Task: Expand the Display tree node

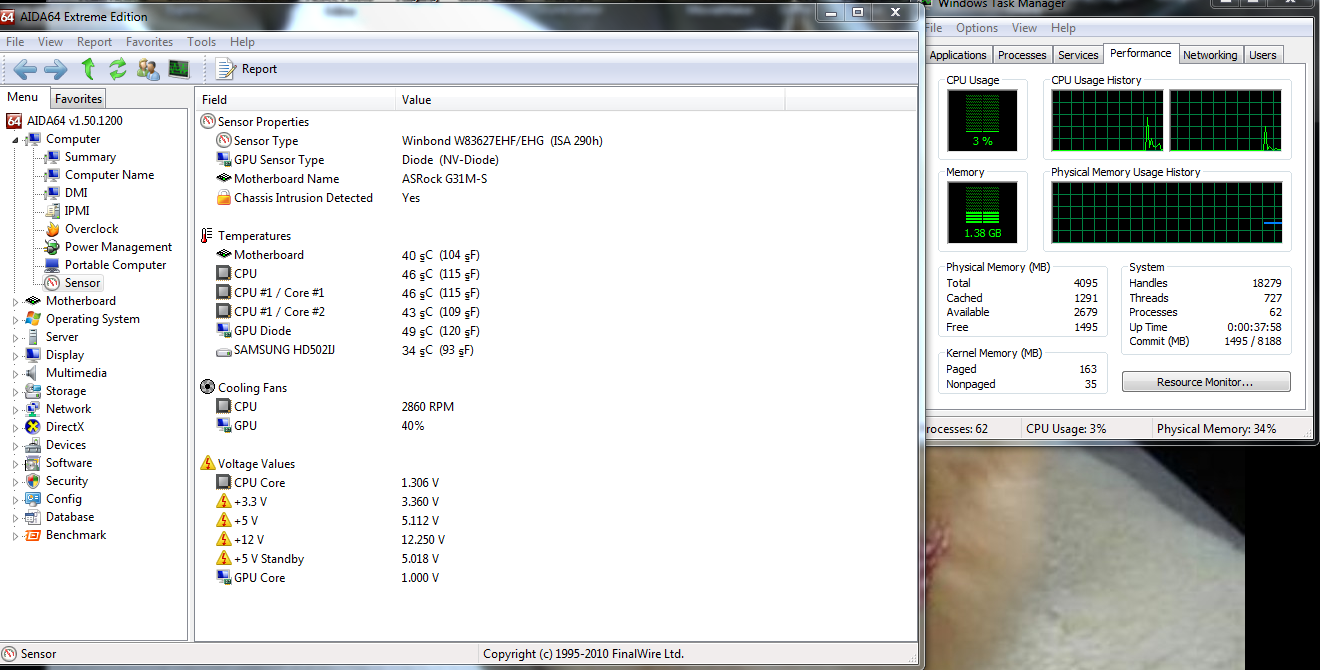Action: 15,355
